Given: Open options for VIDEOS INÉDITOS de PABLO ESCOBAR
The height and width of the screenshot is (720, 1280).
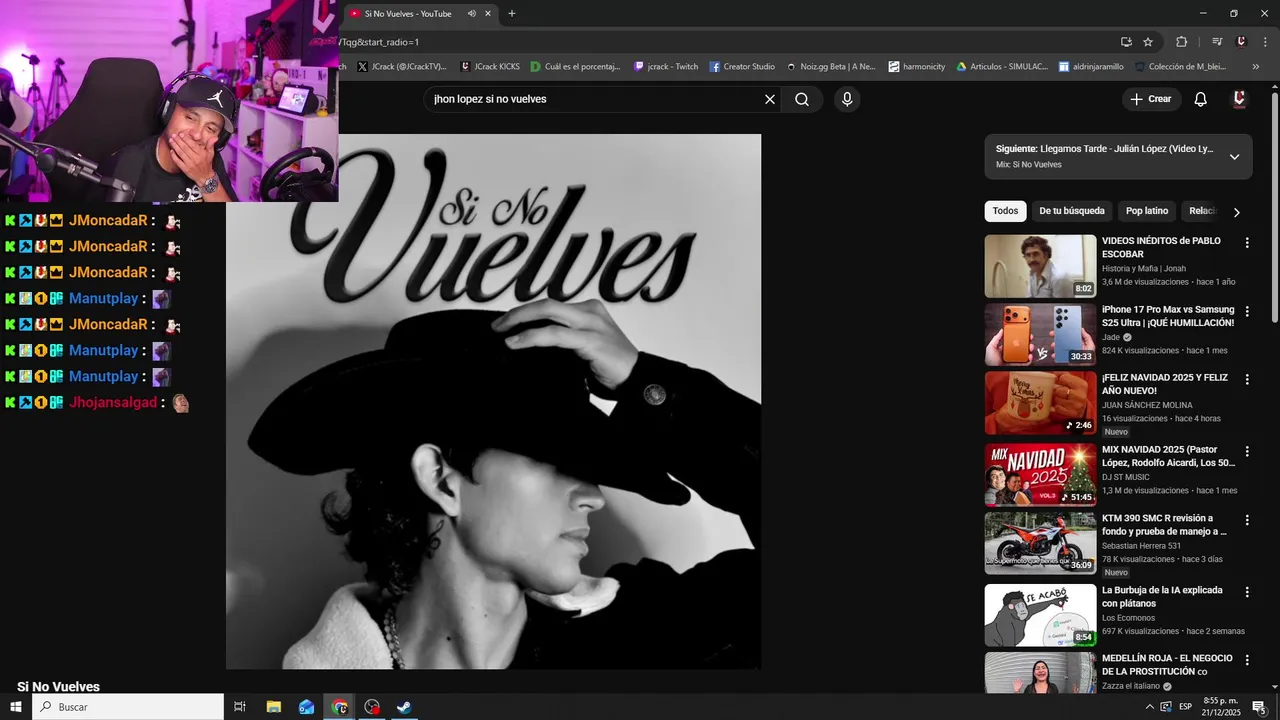Looking at the screenshot, I should [1247, 243].
